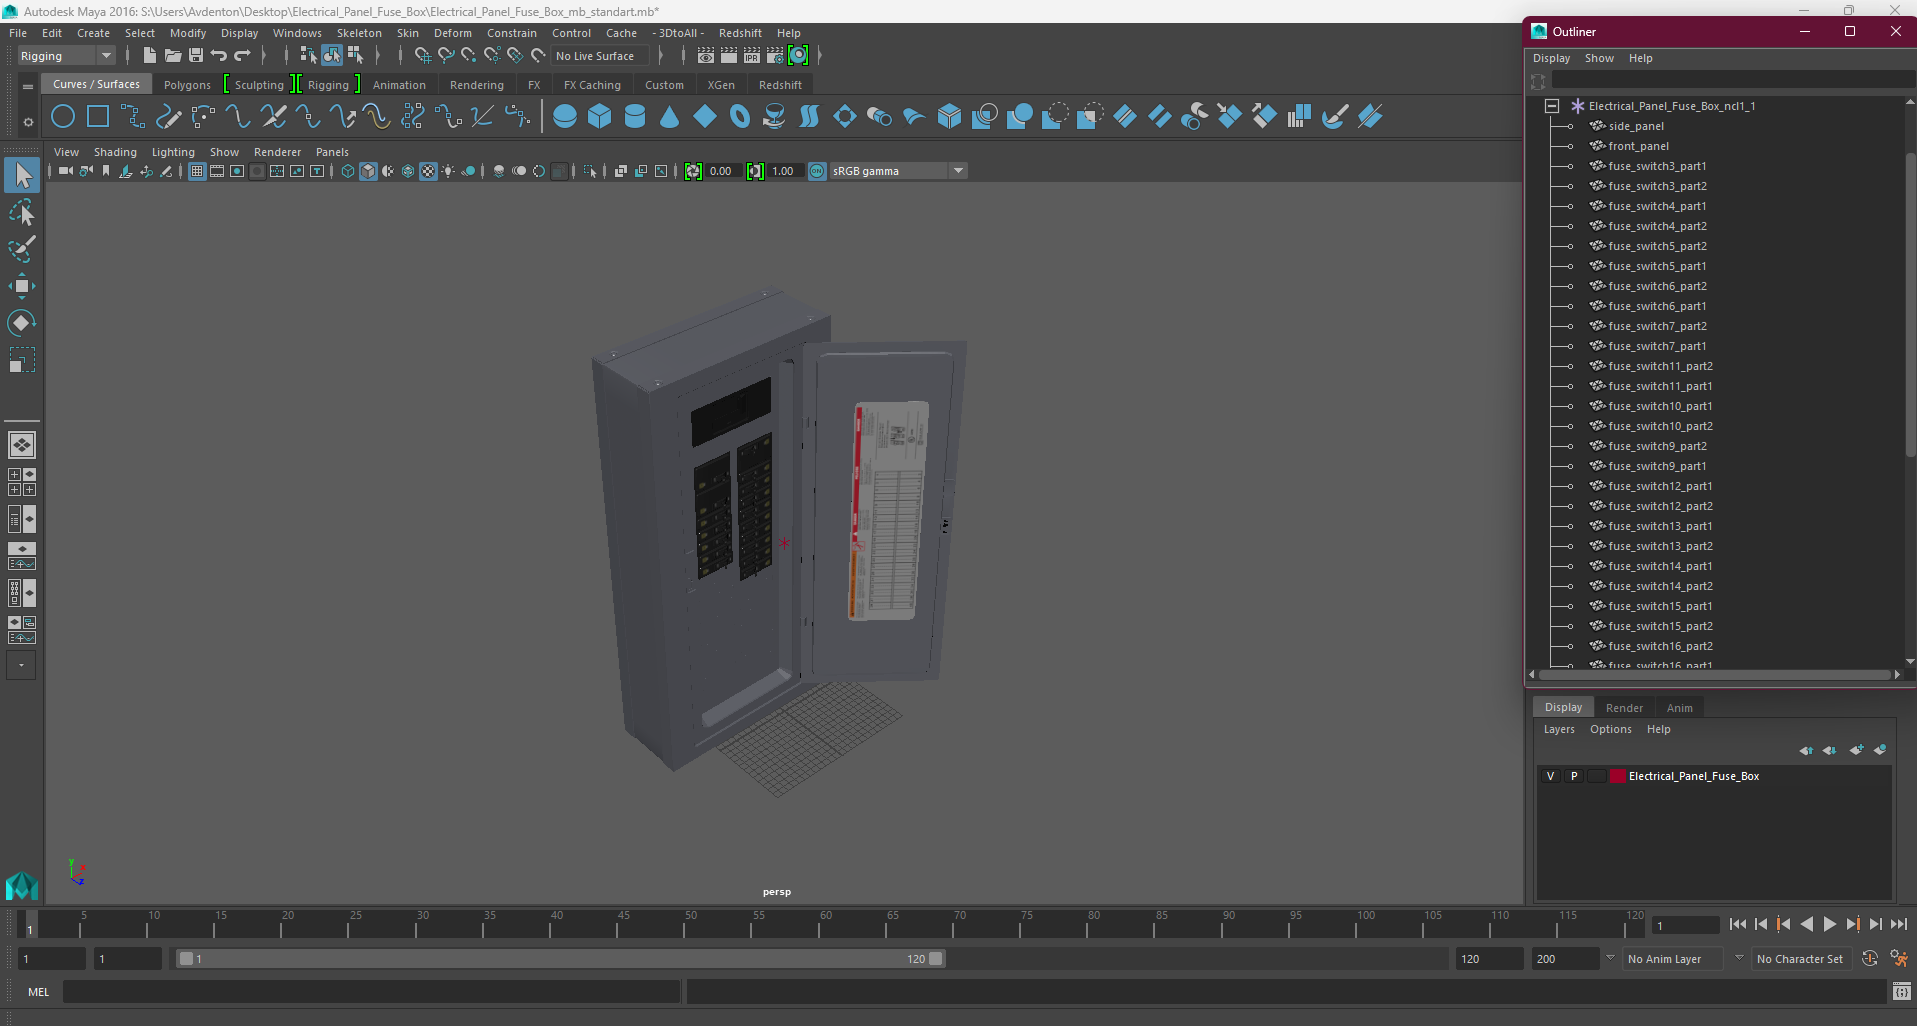
Task: Create a NURBS cube from shelf
Action: coord(600,117)
